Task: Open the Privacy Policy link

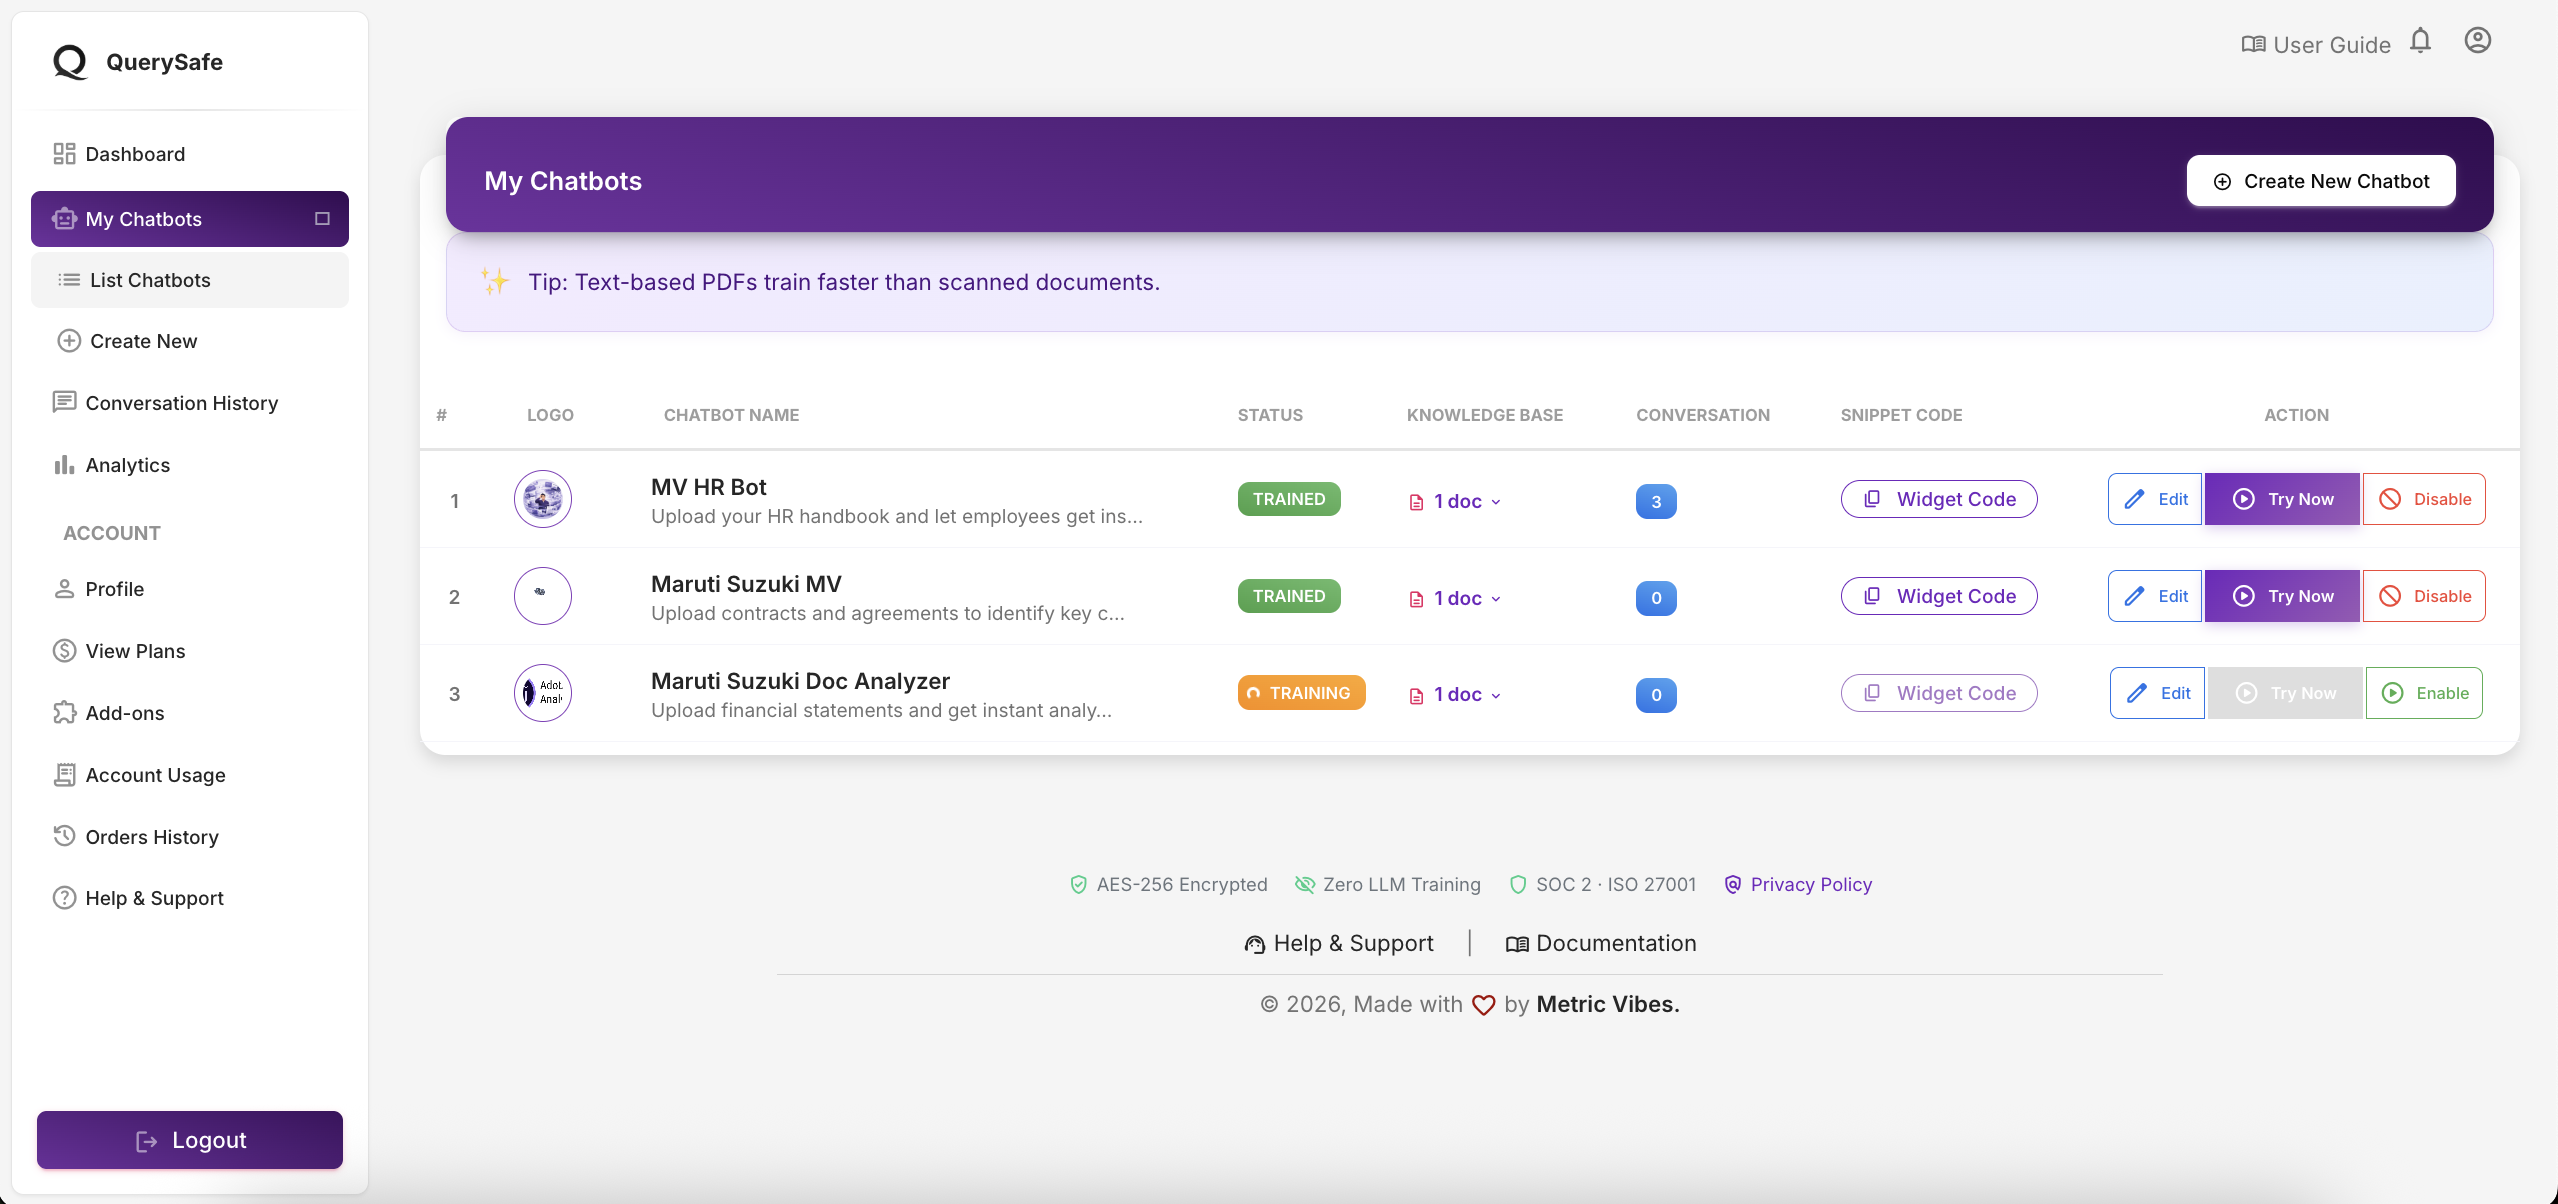Action: (1810, 884)
